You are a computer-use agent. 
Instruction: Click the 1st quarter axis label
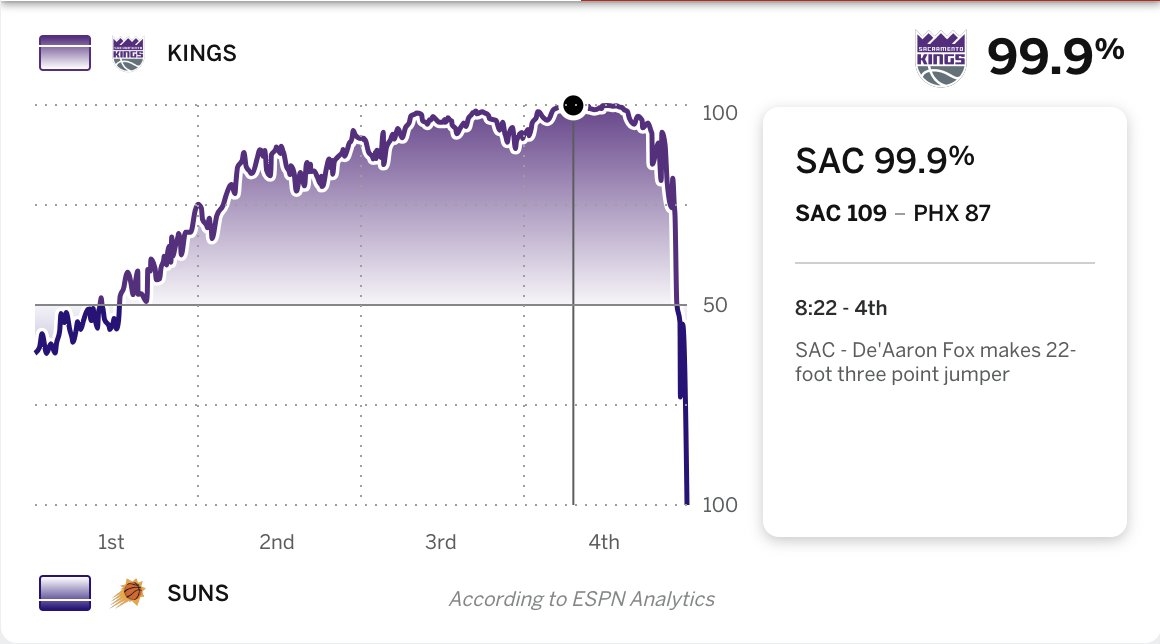point(111,542)
